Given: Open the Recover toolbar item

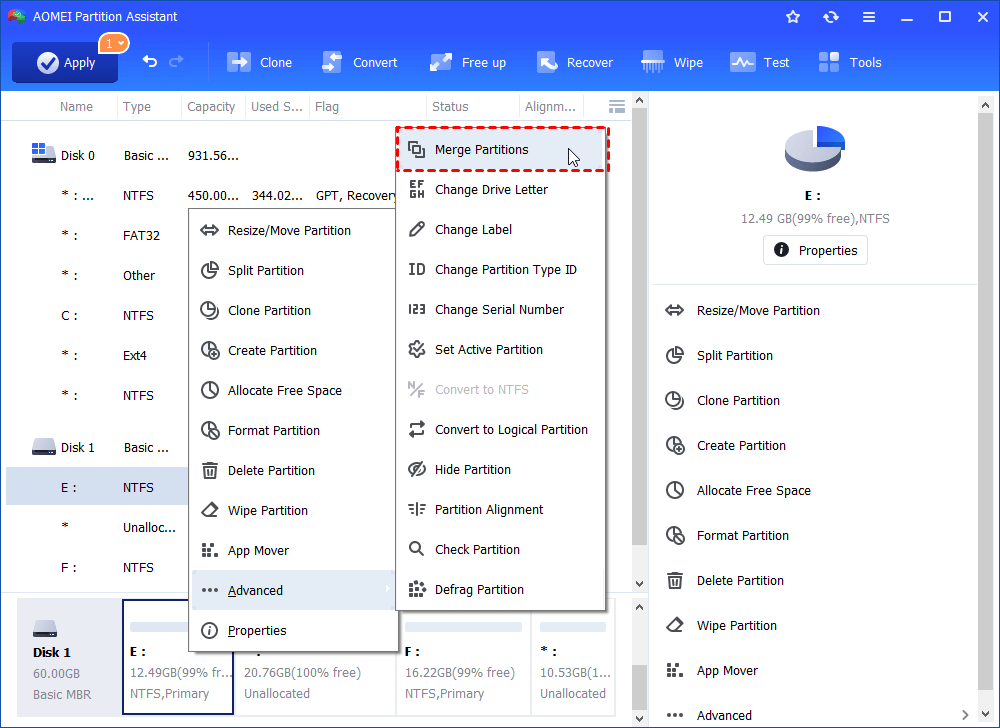Looking at the screenshot, I should [574, 62].
